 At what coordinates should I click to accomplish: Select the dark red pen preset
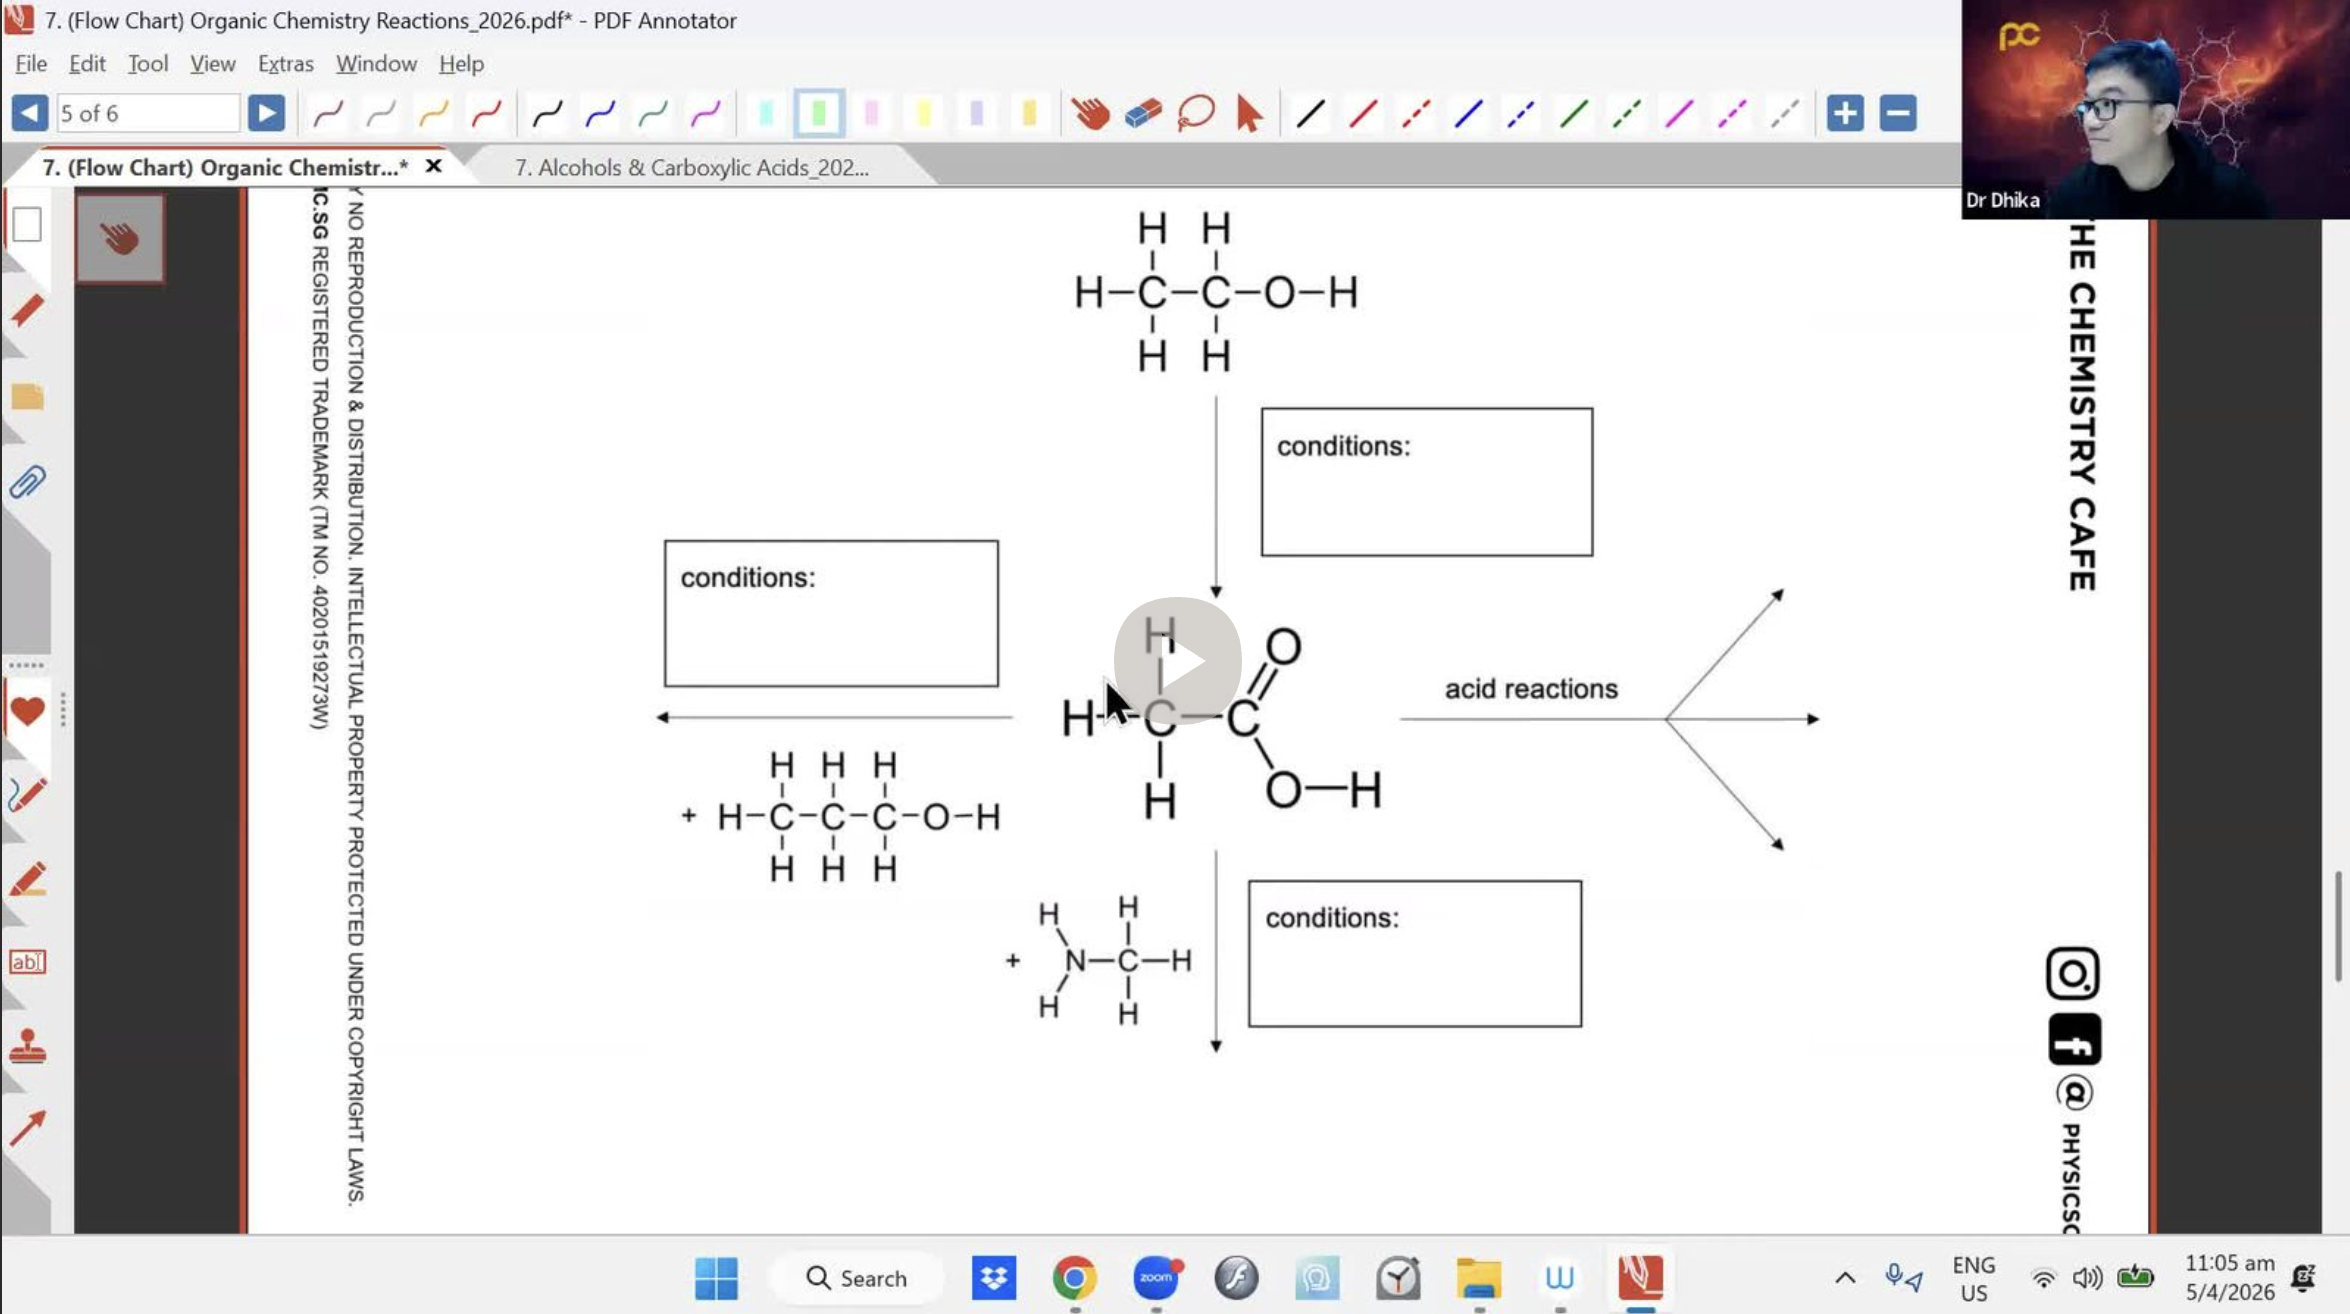pos(328,114)
